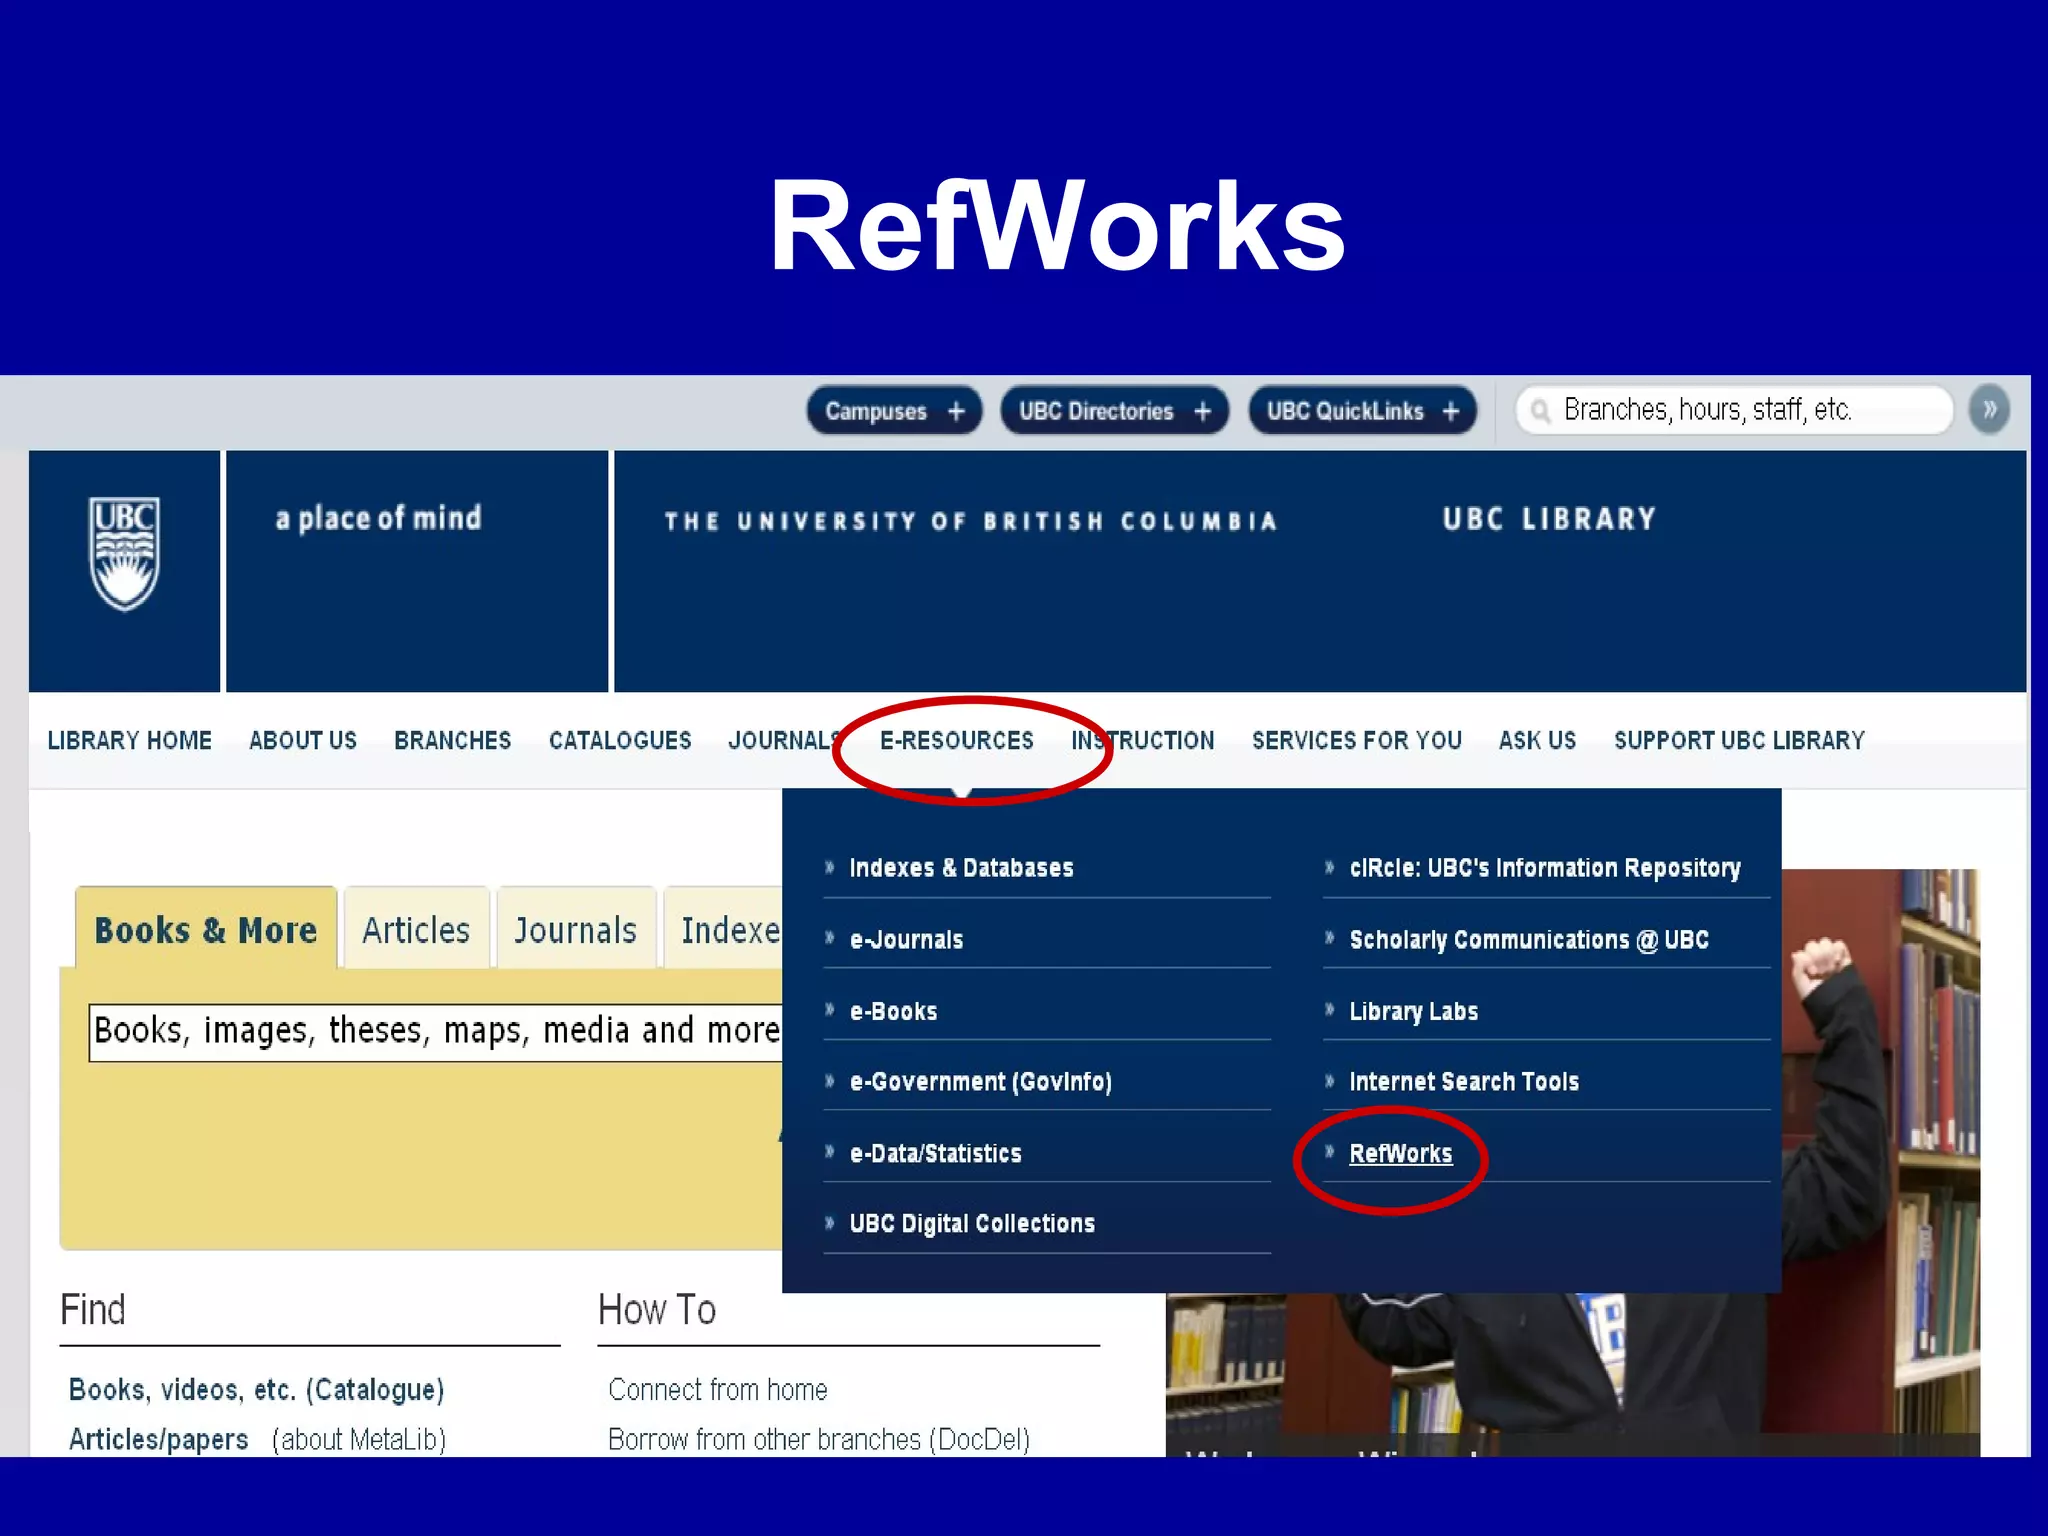Open the RefWorks link
The width and height of the screenshot is (2048, 1536).
click(1400, 1154)
